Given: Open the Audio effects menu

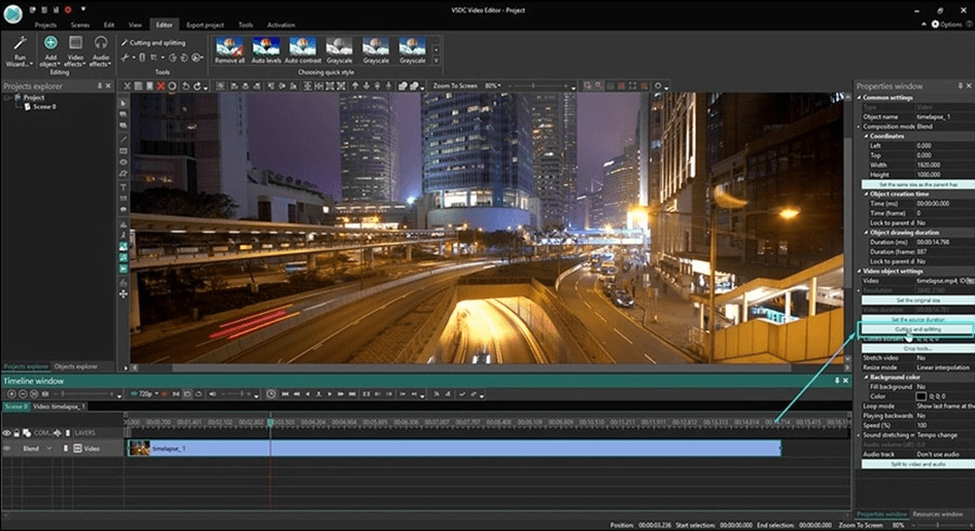Looking at the screenshot, I should click(x=100, y=51).
